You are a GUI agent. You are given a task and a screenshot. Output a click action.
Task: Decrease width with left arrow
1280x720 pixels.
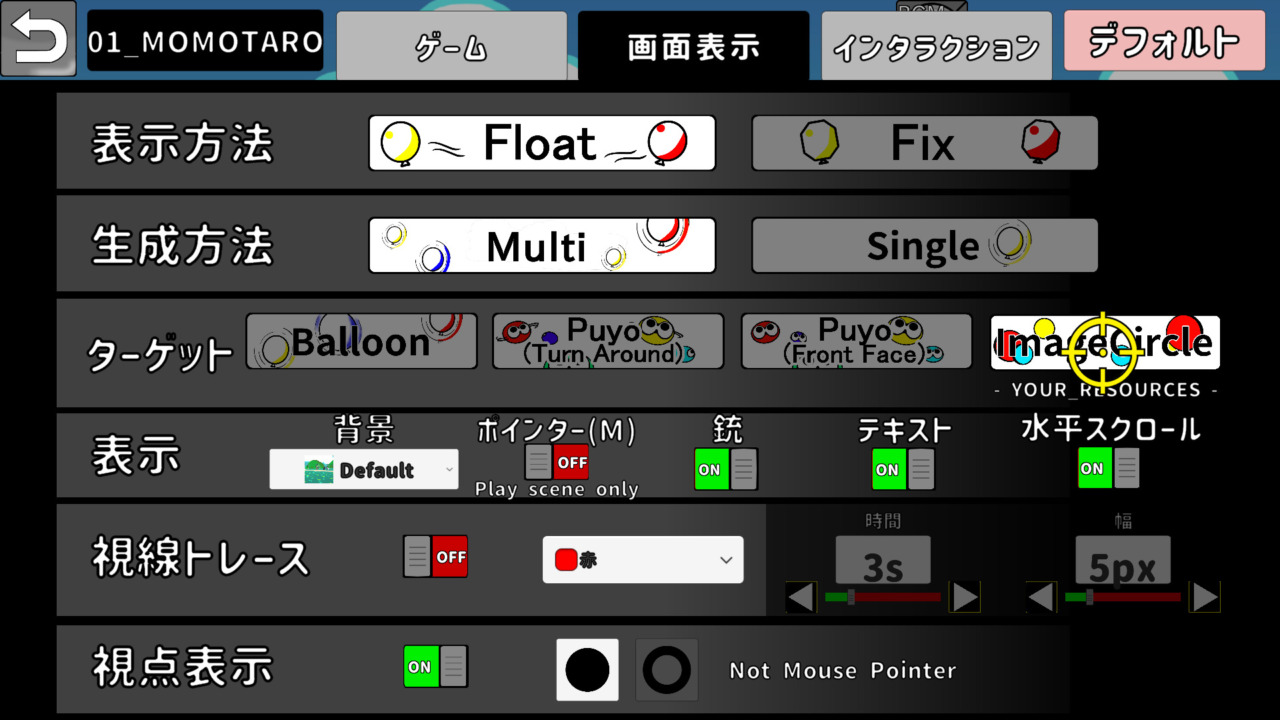1041,597
